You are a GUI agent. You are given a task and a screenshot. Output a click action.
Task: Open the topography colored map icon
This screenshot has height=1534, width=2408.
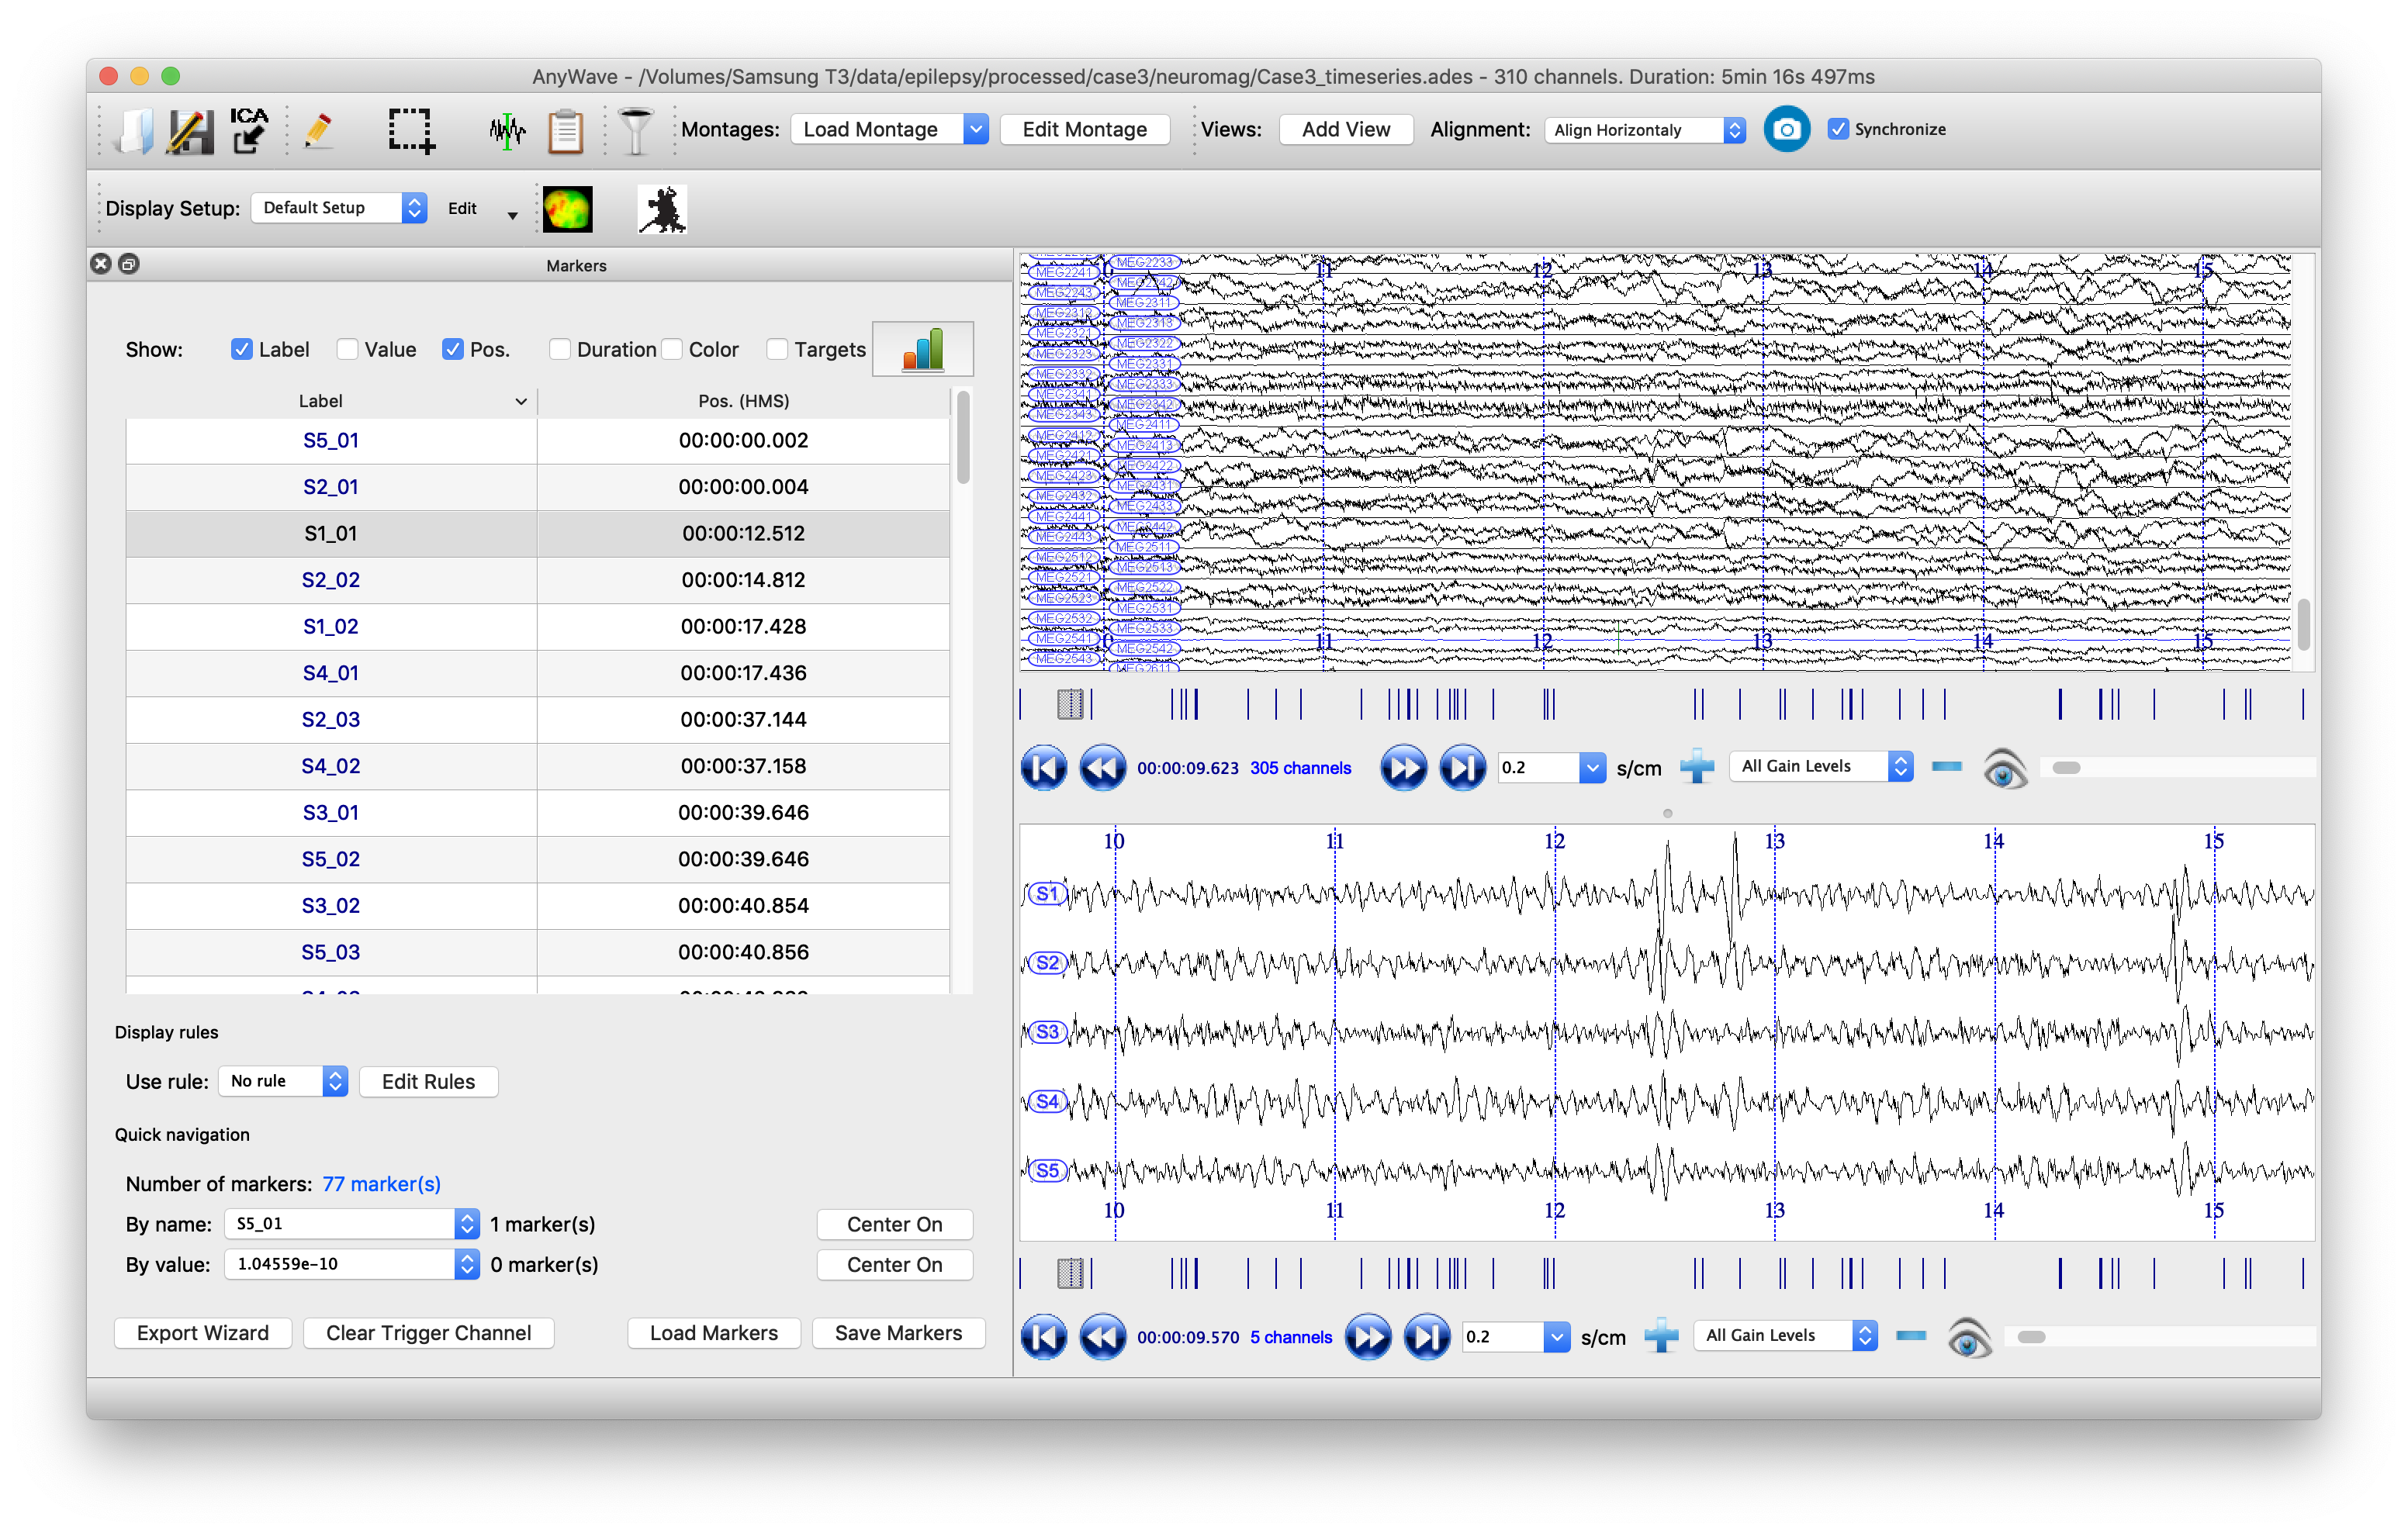pos(567,209)
